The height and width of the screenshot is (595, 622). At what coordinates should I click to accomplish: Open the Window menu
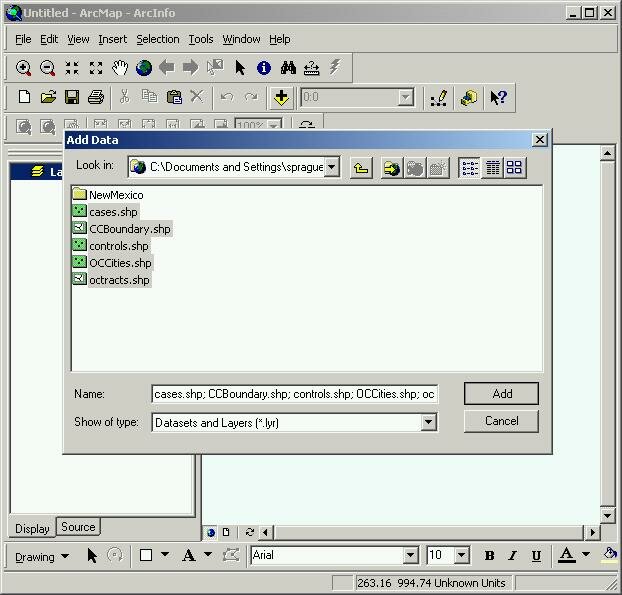241,39
